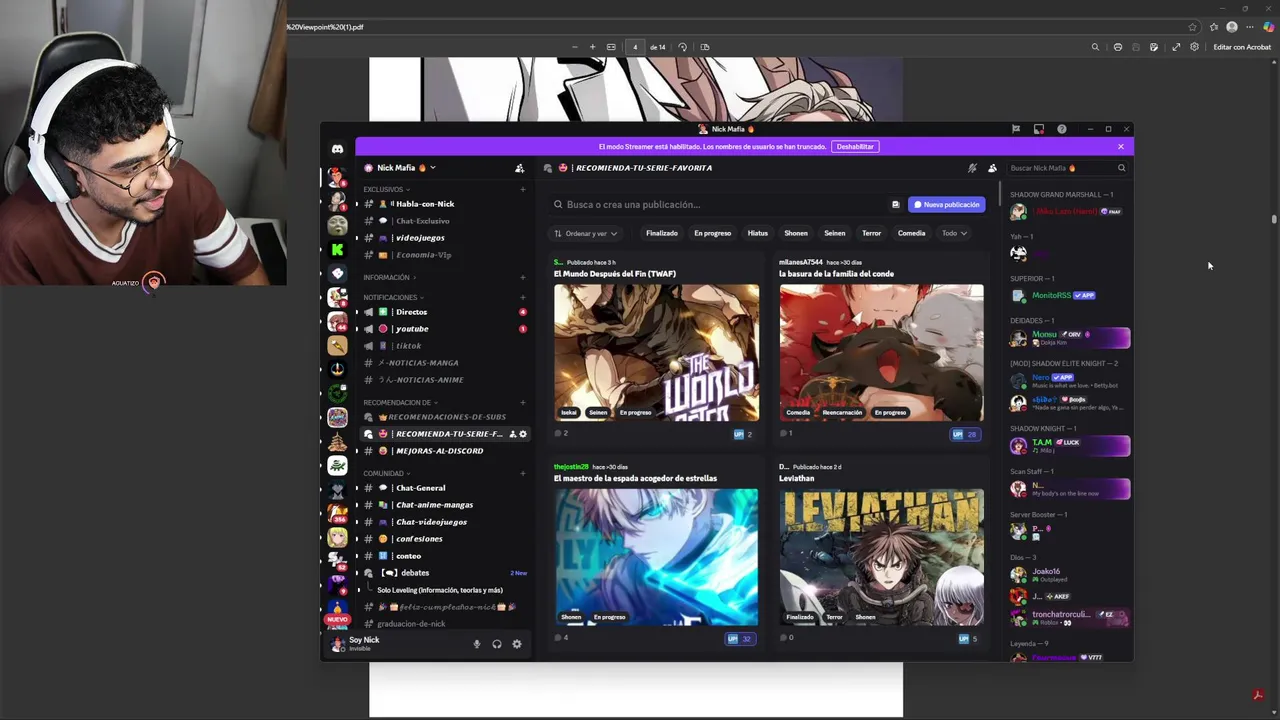
Task: Click the flag icon in Discord title bar
Action: tap(1016, 129)
